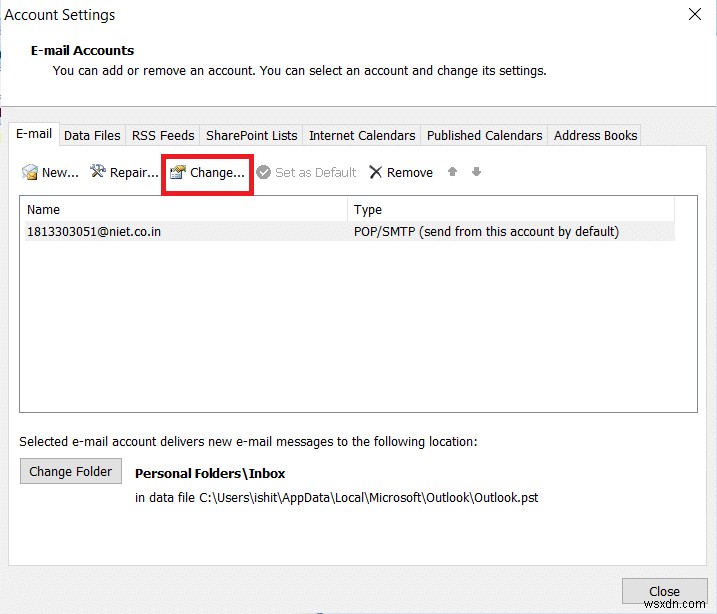Click the Type column header

511,210
